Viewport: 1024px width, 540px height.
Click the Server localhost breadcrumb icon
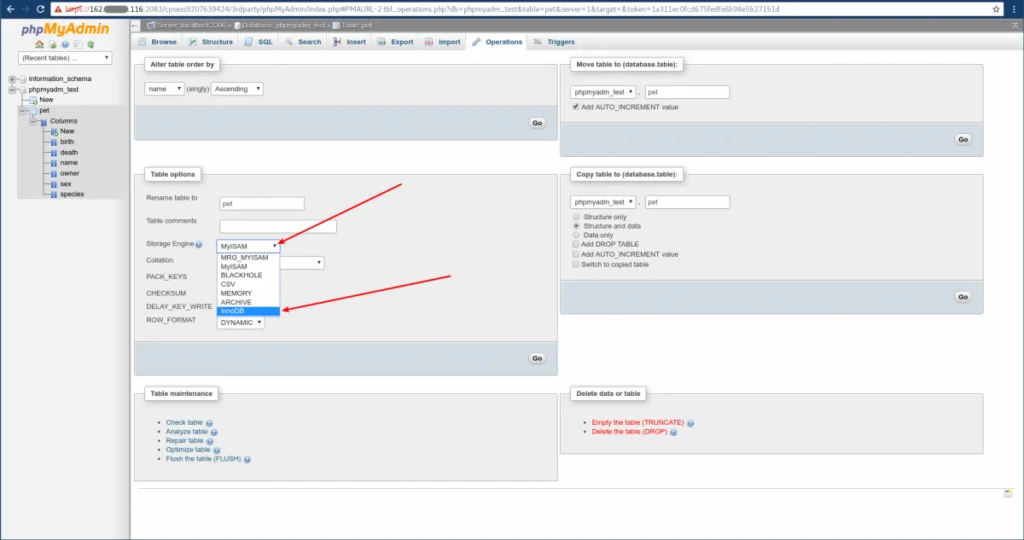coord(151,25)
